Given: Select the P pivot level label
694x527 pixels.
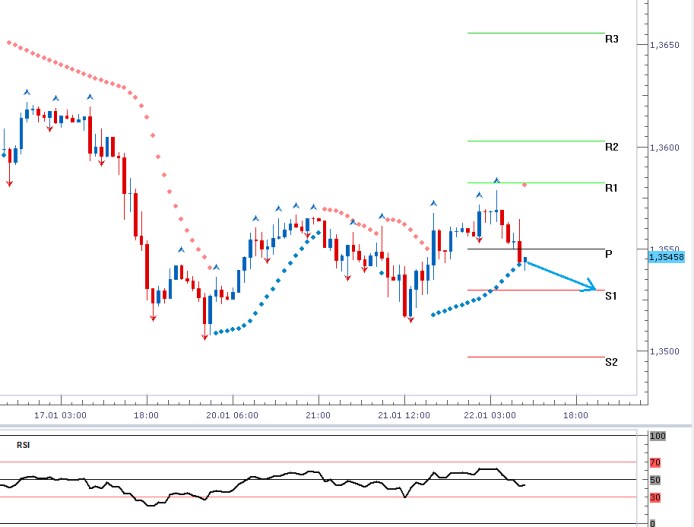Looking at the screenshot, I should [609, 254].
